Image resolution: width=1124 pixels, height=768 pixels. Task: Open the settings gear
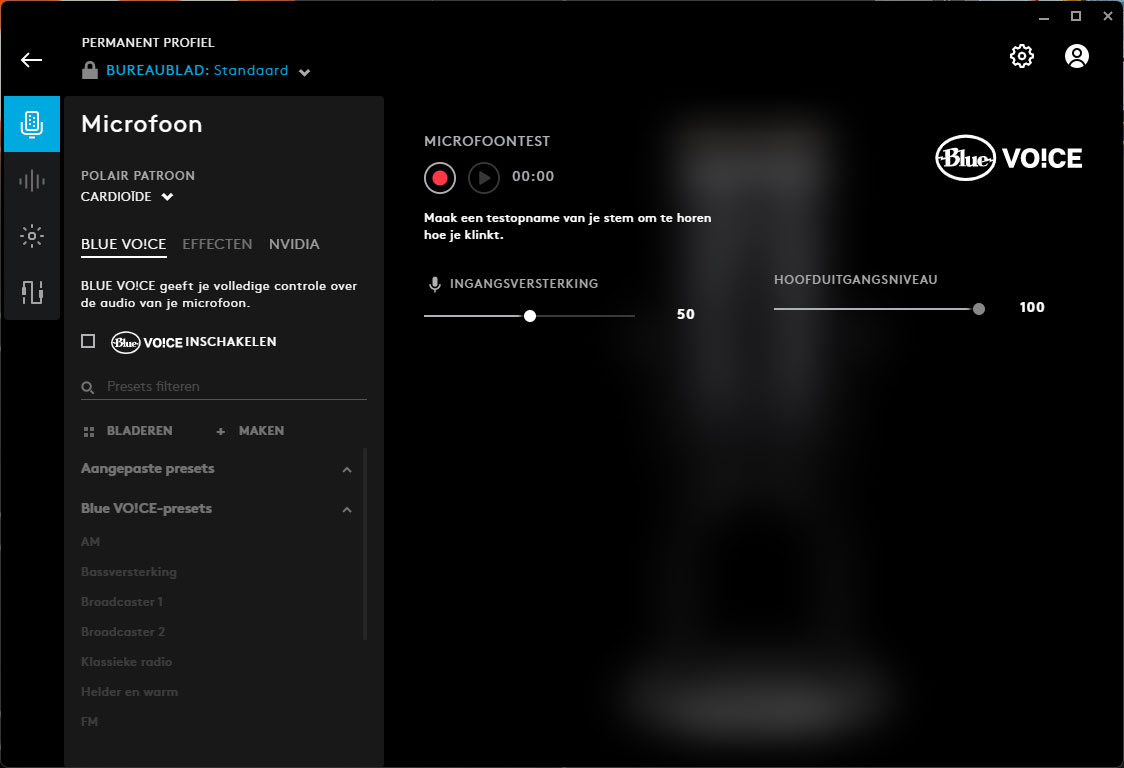(x=1022, y=56)
